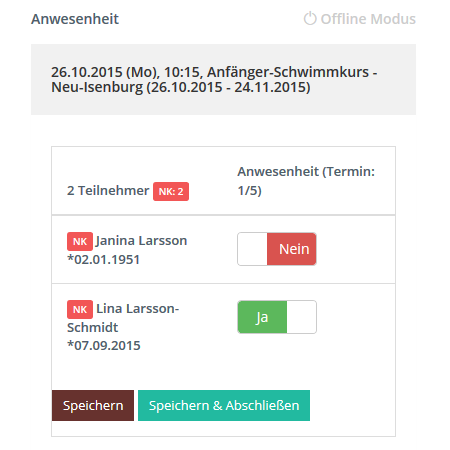The image size is (450, 450).
Task: Click the red Nein label on Janina's switch
Action: [292, 249]
